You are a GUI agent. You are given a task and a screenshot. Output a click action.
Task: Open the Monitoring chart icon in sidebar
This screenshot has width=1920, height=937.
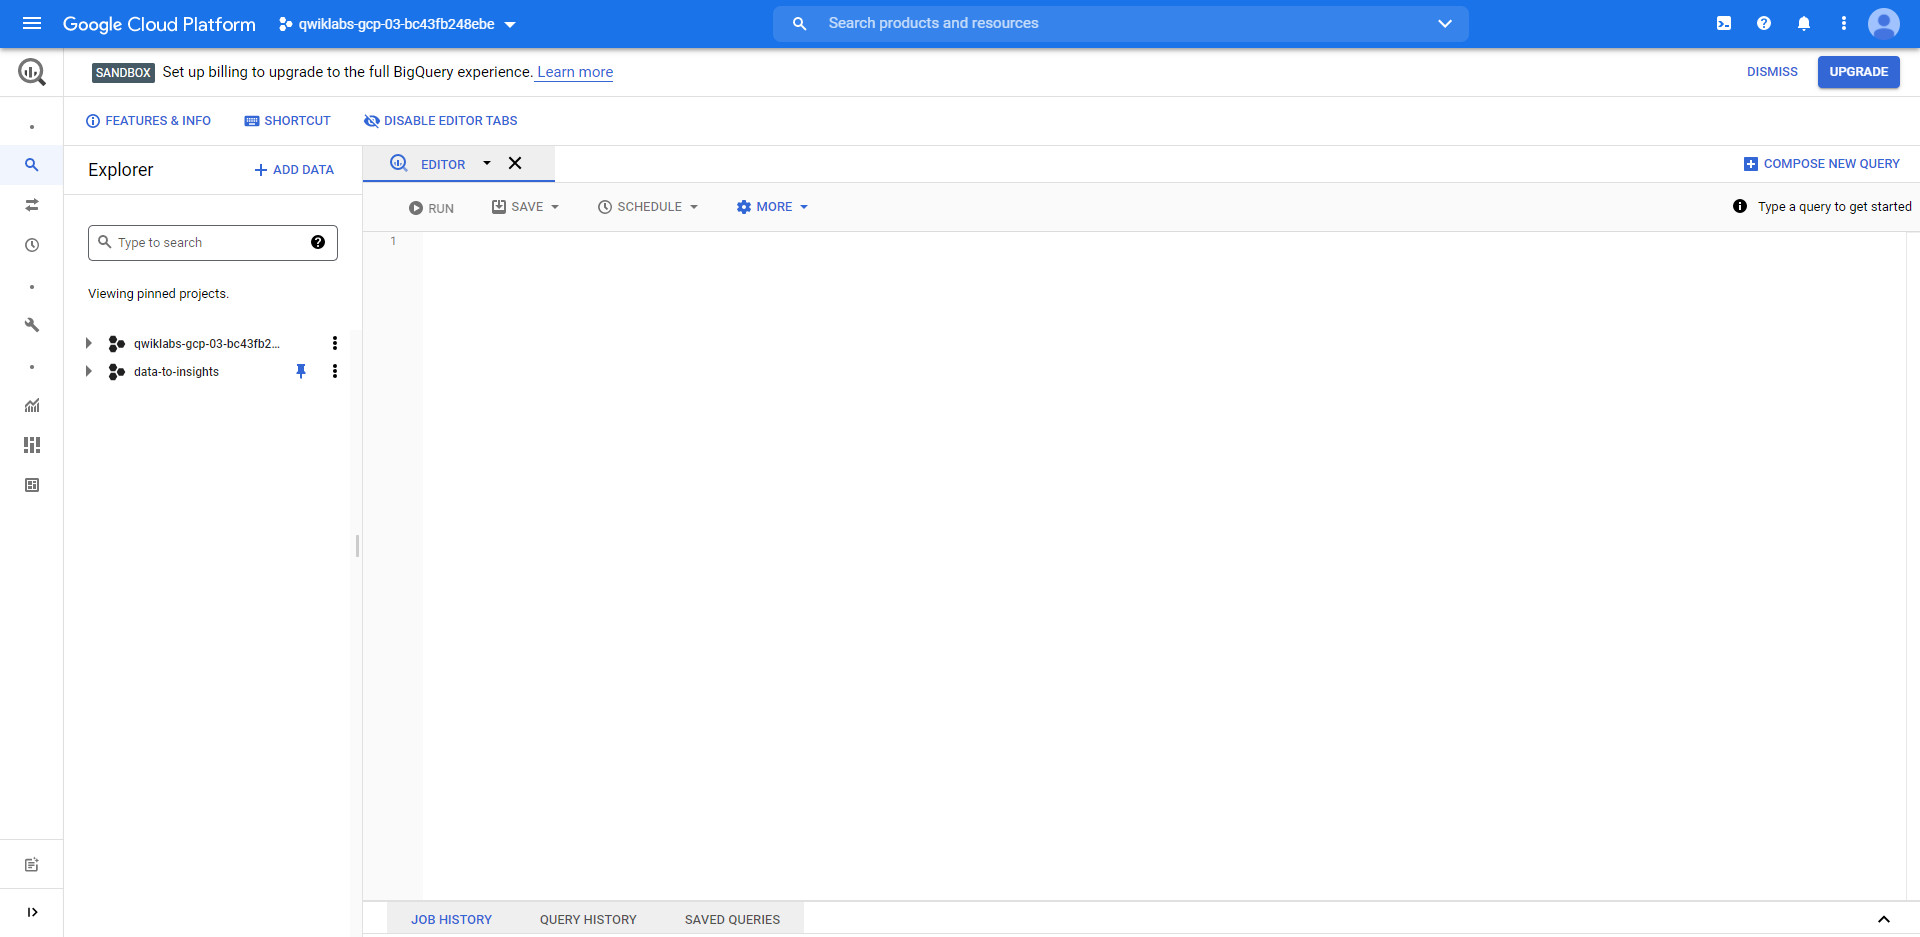point(31,405)
